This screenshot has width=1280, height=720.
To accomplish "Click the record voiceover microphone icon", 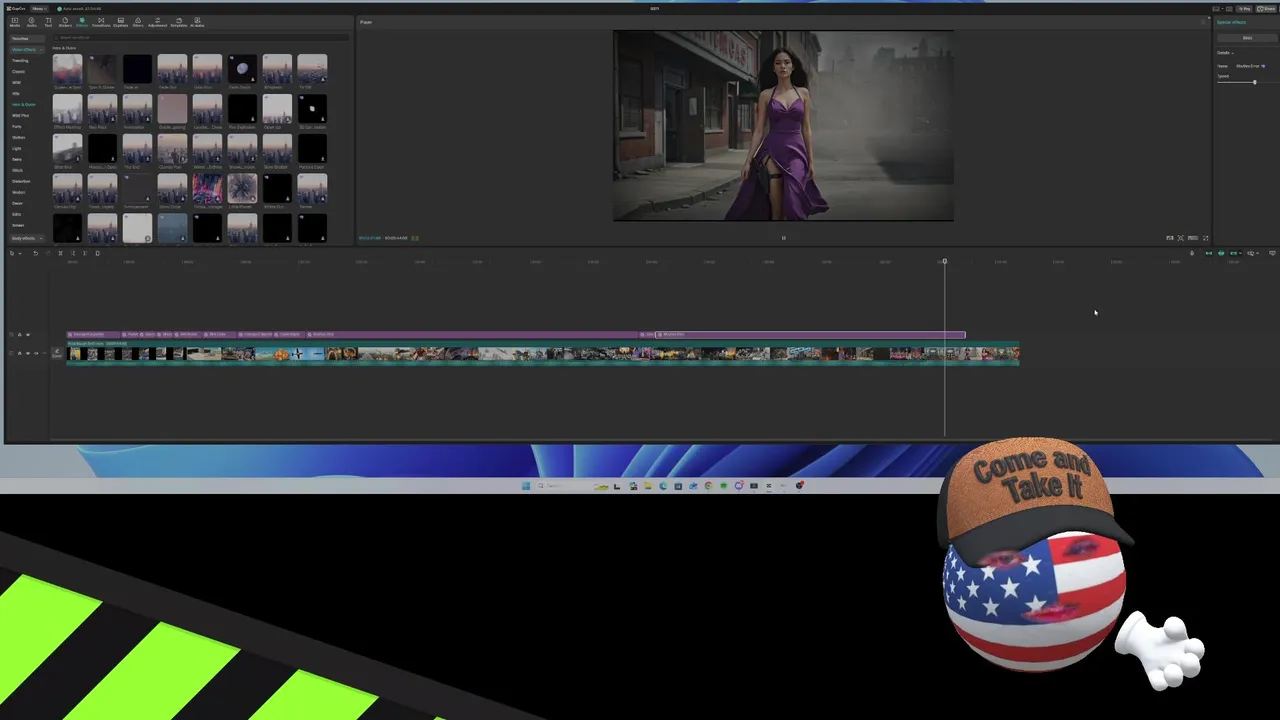I will click(1192, 253).
